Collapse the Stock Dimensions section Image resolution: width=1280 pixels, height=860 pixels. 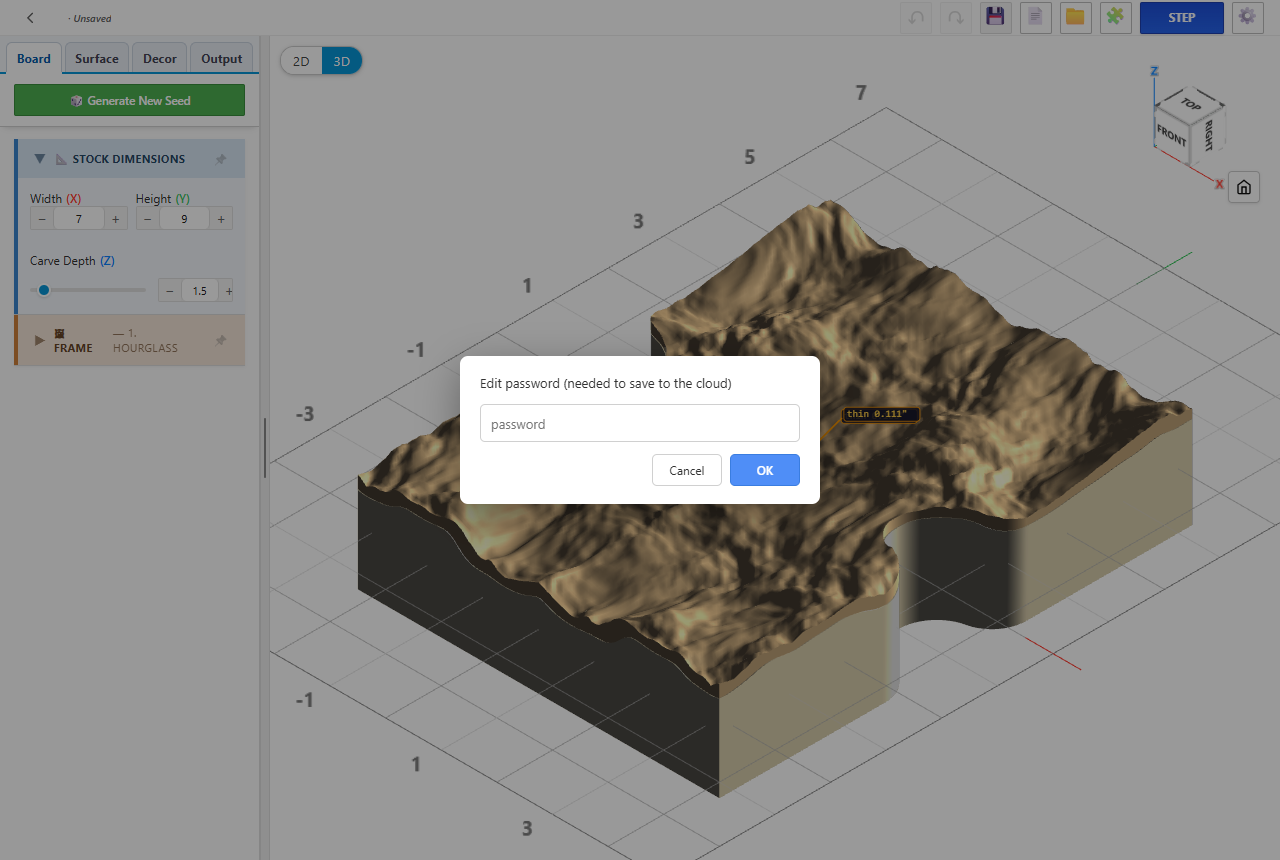tap(40, 159)
